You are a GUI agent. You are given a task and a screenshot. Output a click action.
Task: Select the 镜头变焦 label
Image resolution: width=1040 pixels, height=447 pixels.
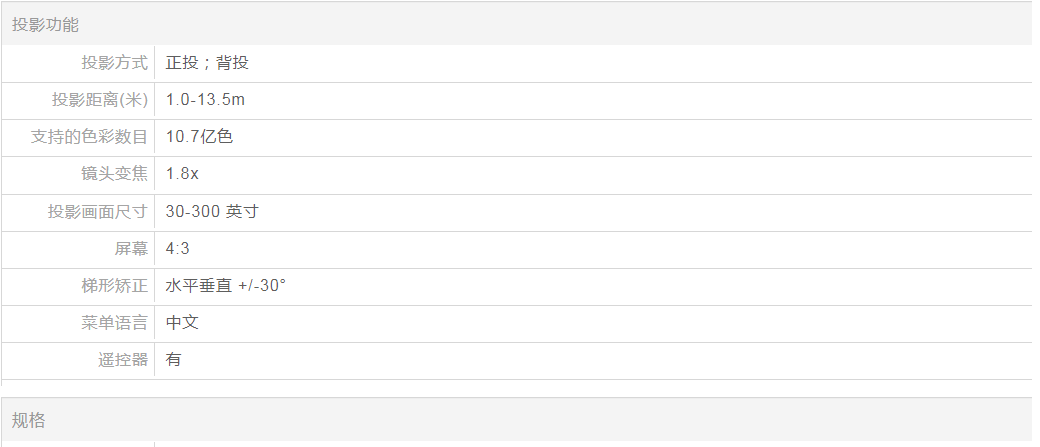[x=114, y=174]
